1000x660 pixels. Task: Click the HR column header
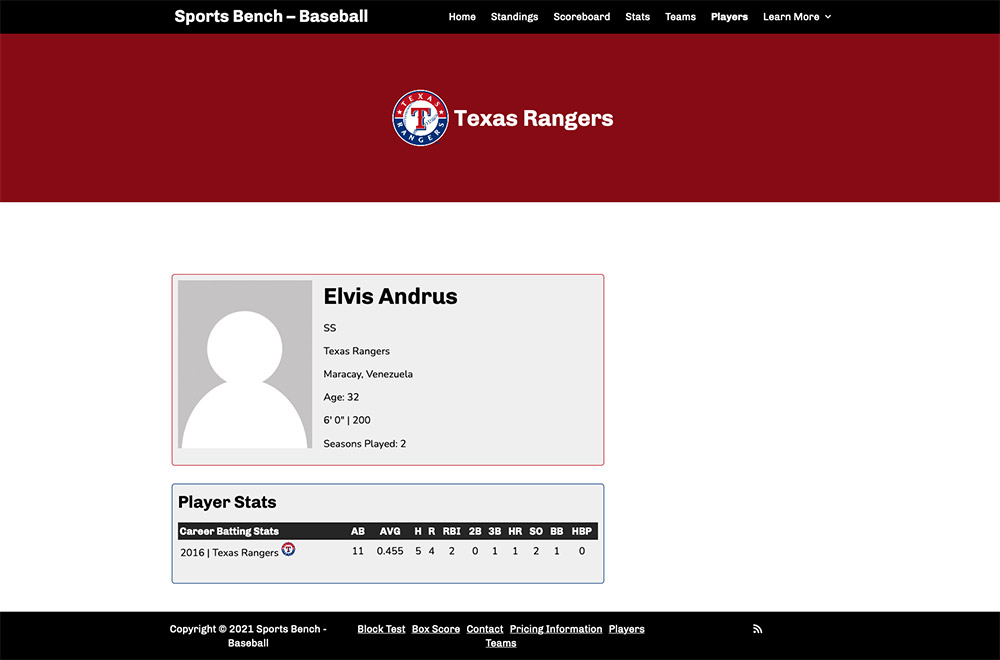tap(515, 531)
